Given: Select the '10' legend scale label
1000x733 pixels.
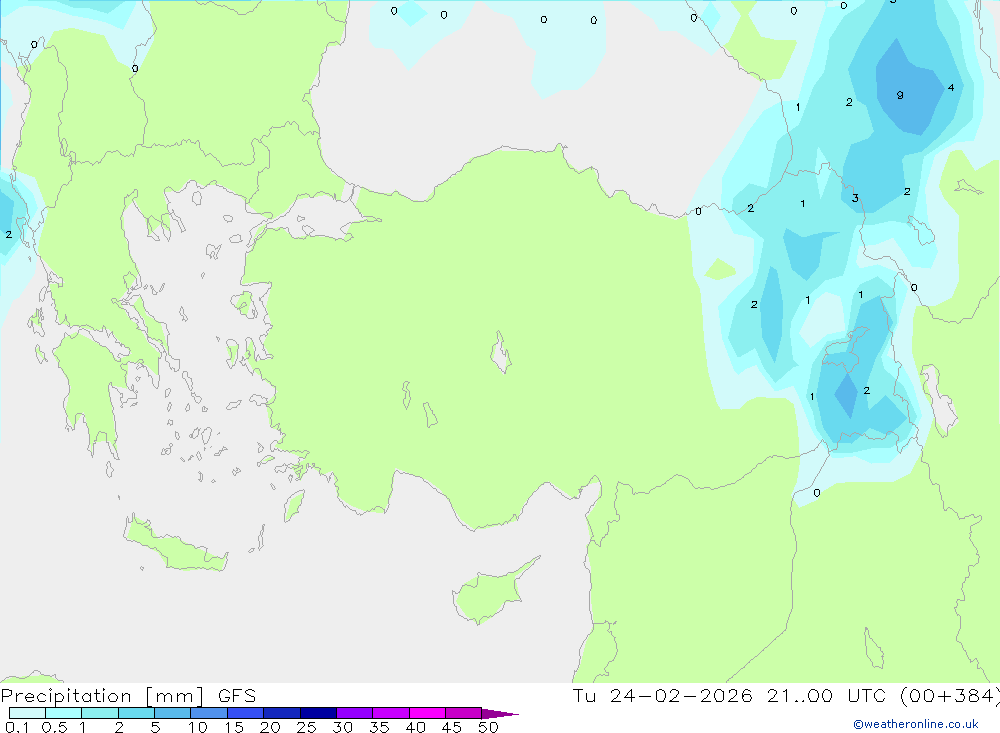Looking at the screenshot, I should click(198, 727).
